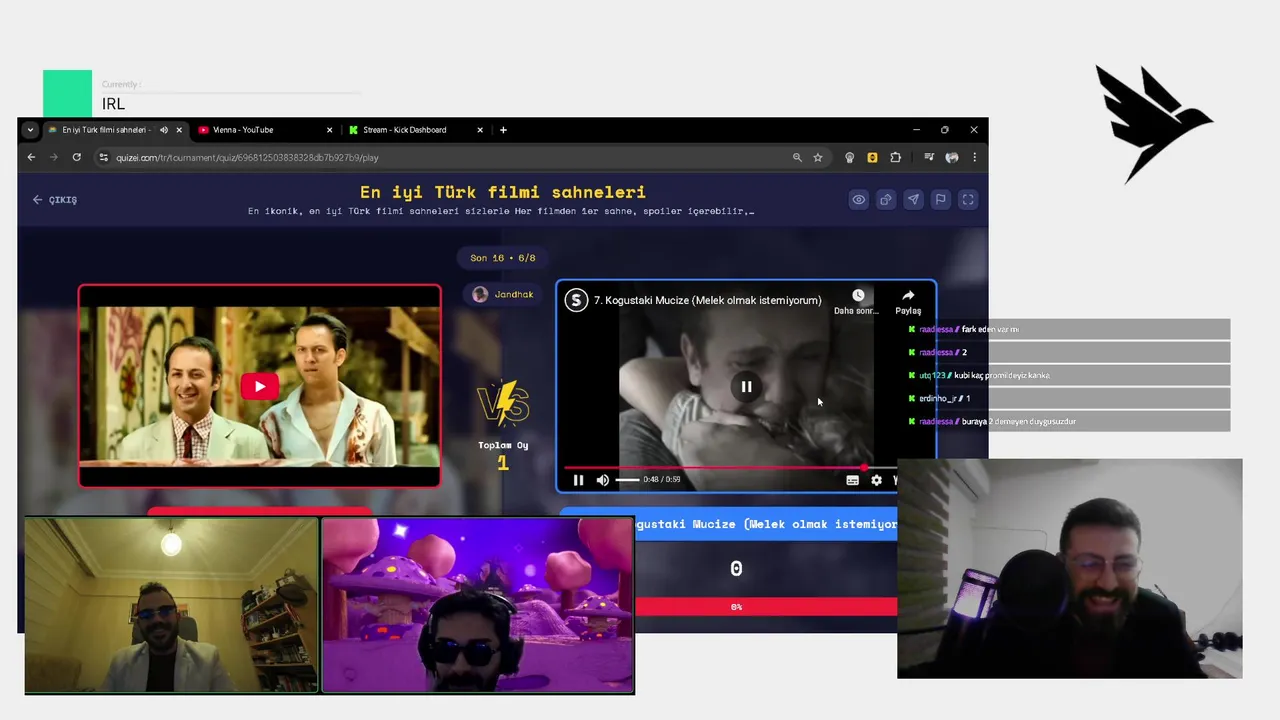Close the En iyi Türk filmi tab
1280x720 pixels.
(179, 130)
